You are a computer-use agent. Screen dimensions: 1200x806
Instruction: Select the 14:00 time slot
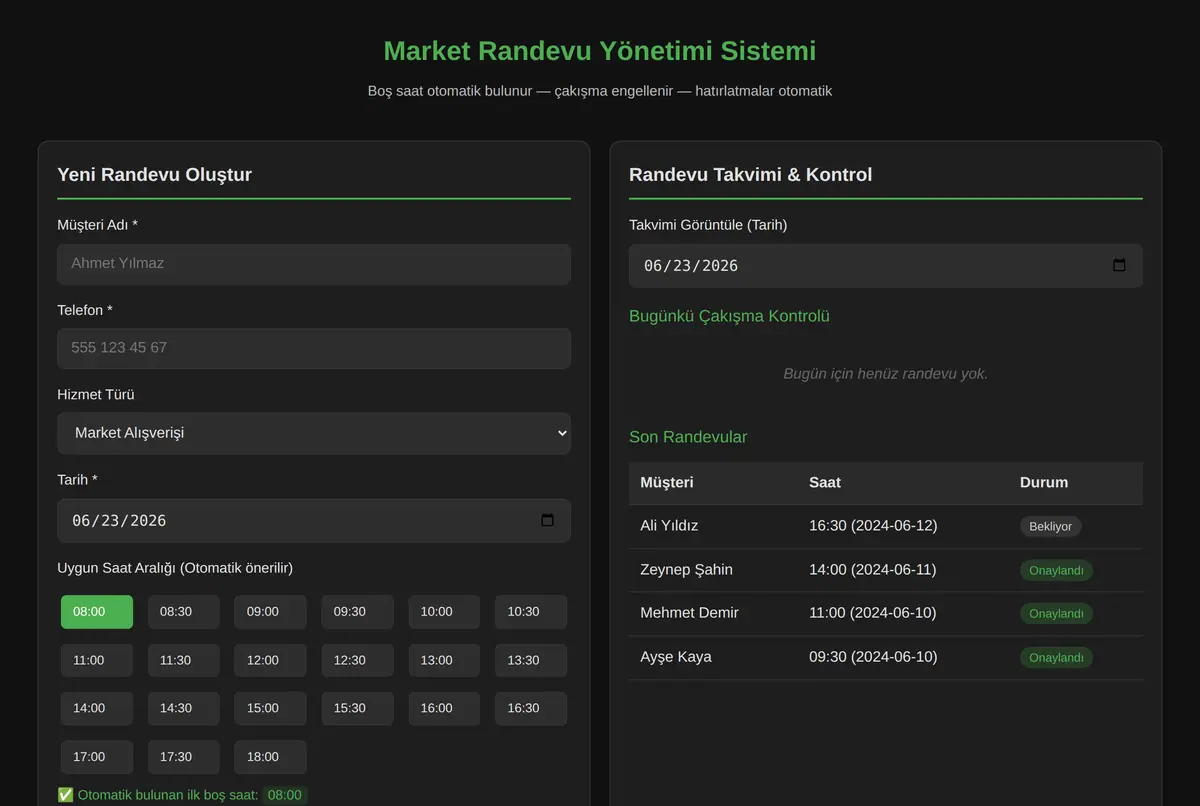[x=97, y=708]
